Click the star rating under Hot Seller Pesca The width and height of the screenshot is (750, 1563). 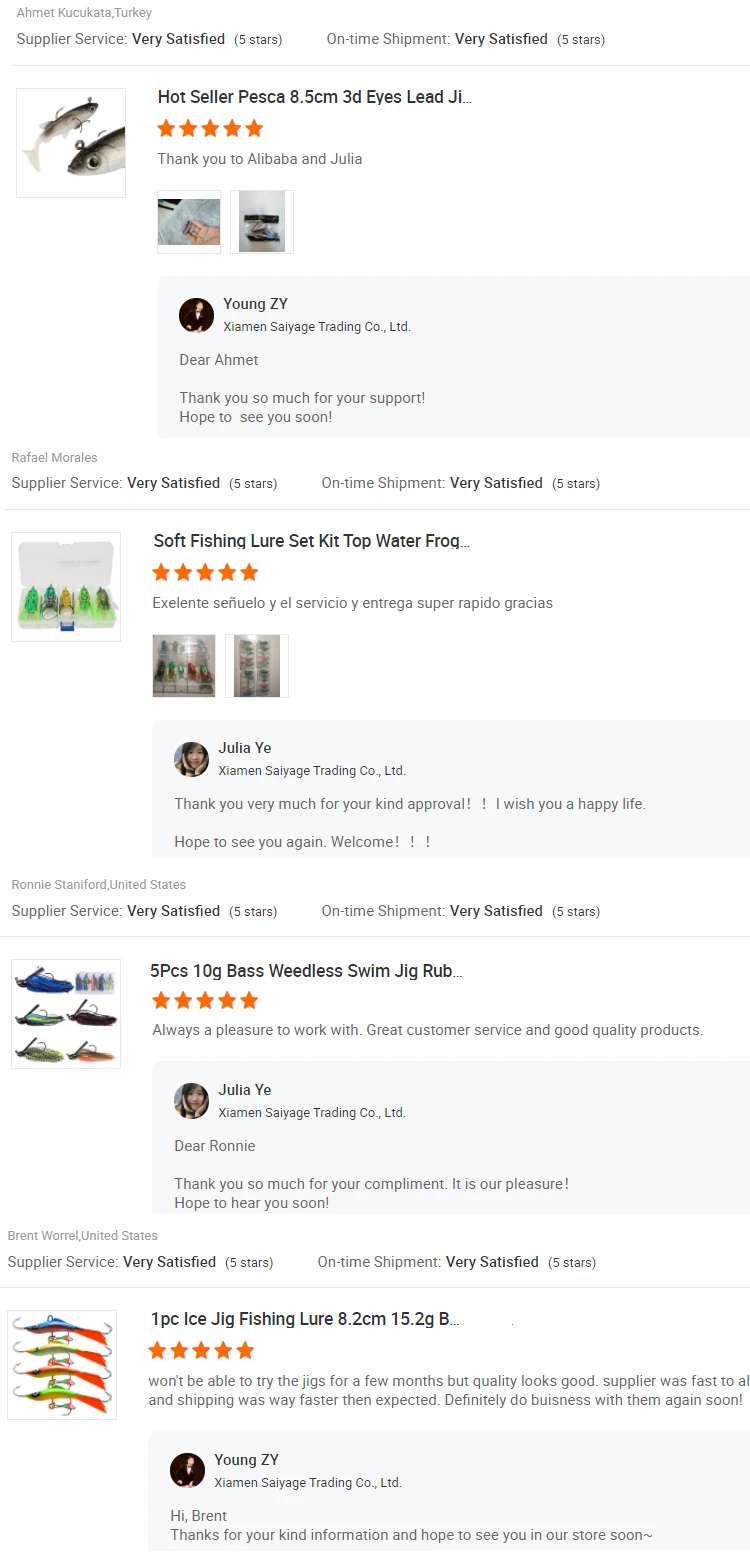click(x=210, y=128)
